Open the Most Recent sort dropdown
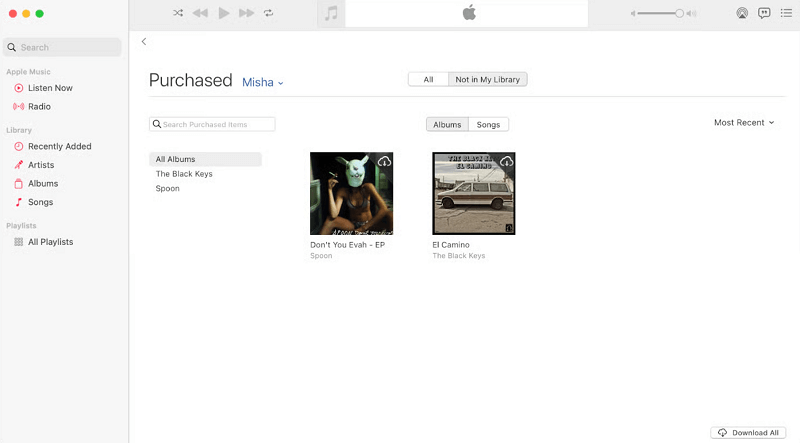Viewport: 800px width, 443px height. 744,122
